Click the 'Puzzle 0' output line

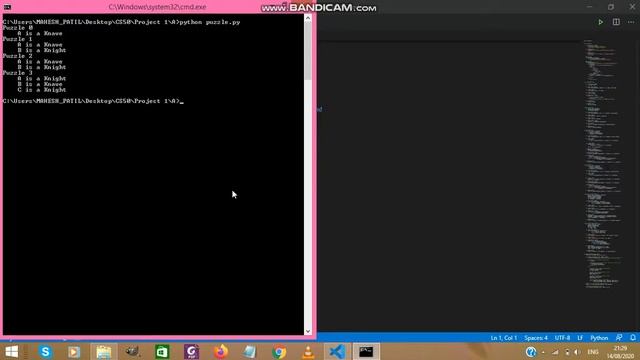(18, 28)
